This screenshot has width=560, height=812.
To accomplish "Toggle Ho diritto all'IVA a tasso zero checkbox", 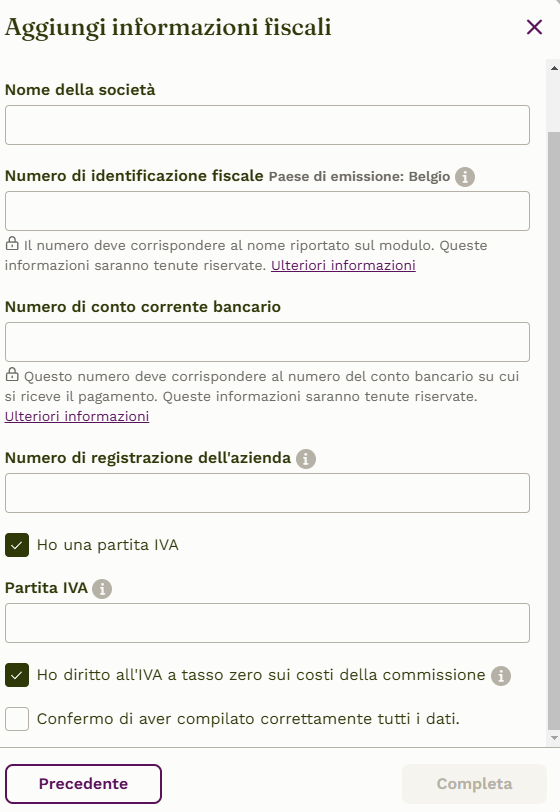I will (x=17, y=675).
